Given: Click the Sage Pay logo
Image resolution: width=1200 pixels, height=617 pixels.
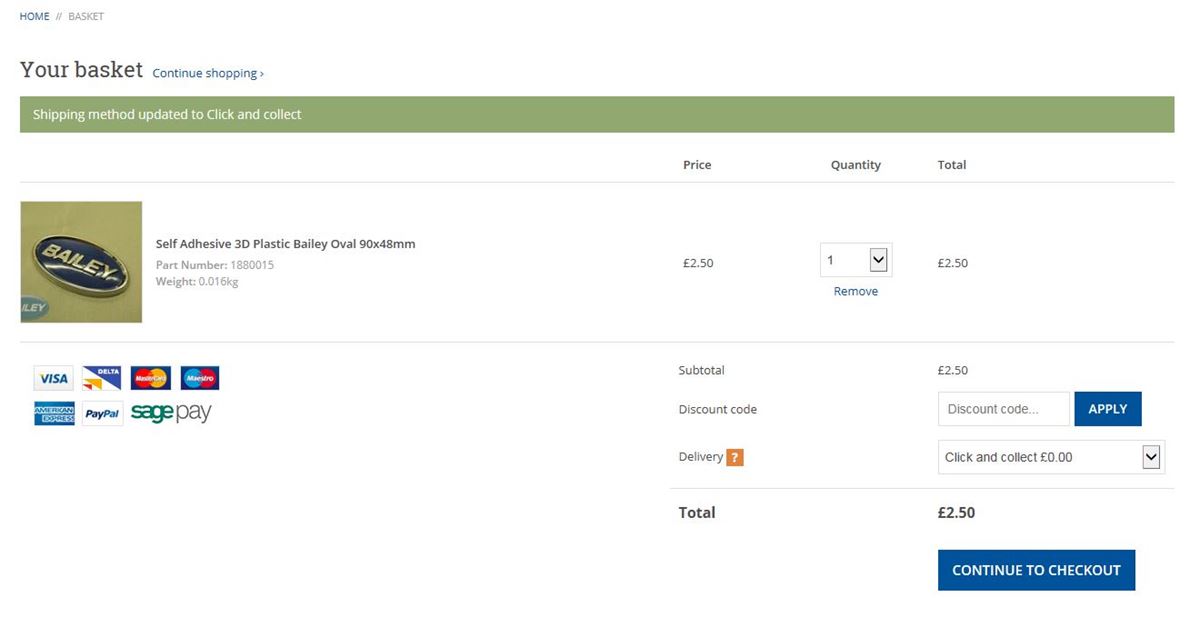Looking at the screenshot, I should (171, 413).
